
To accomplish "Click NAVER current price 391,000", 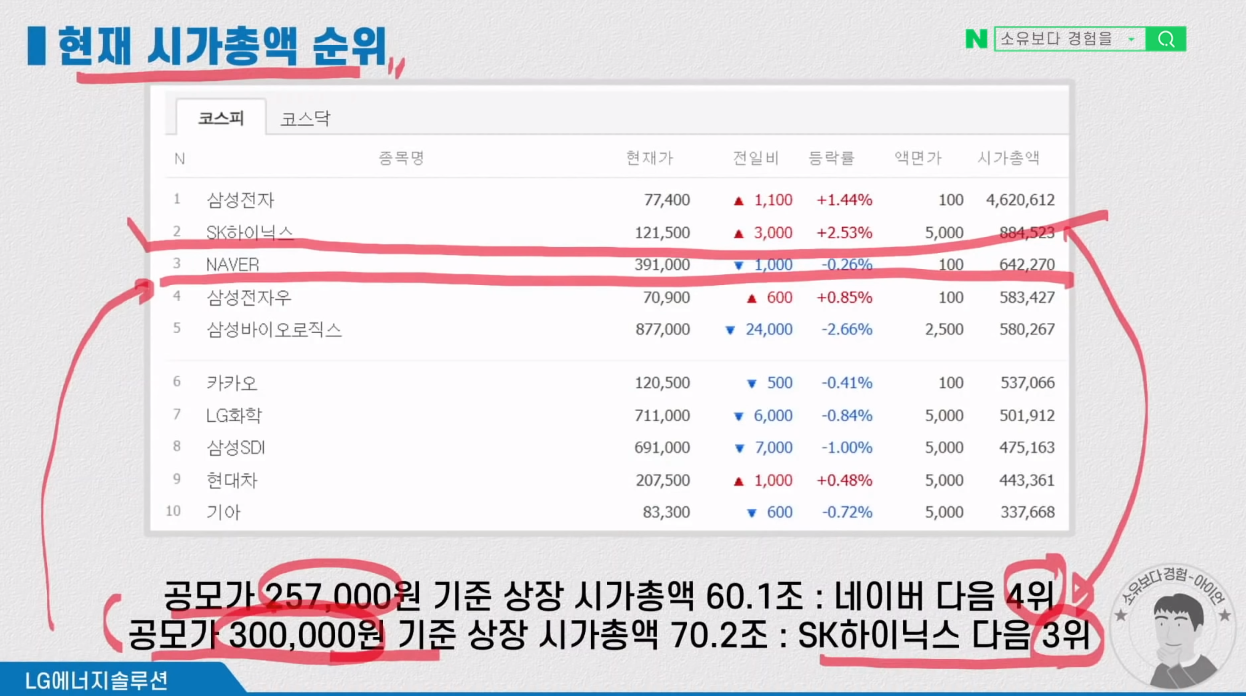I will tap(662, 265).
